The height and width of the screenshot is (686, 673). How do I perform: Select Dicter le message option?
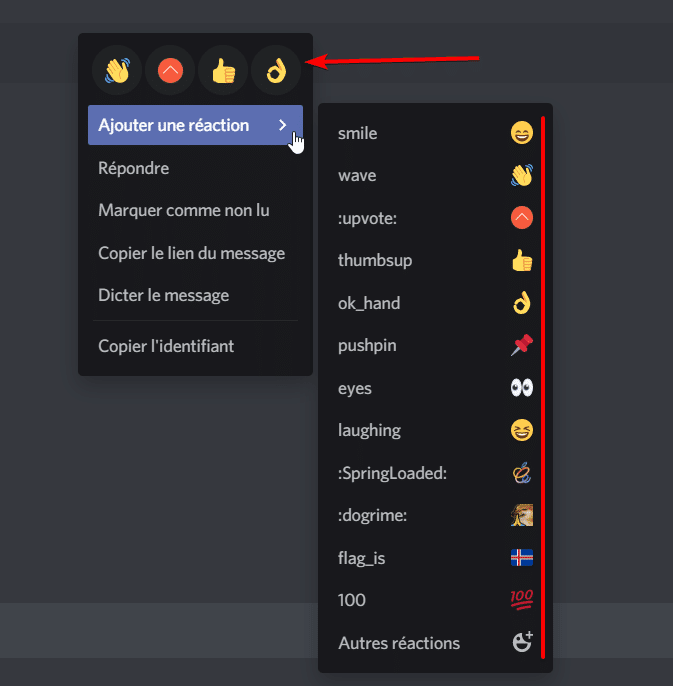163,295
